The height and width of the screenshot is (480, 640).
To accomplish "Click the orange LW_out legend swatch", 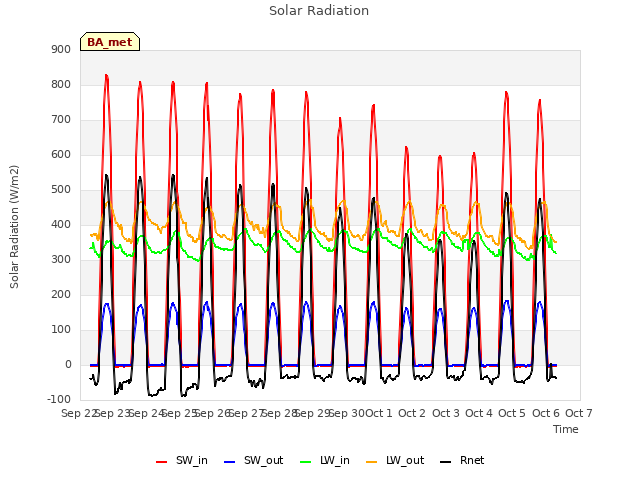I will [372, 462].
